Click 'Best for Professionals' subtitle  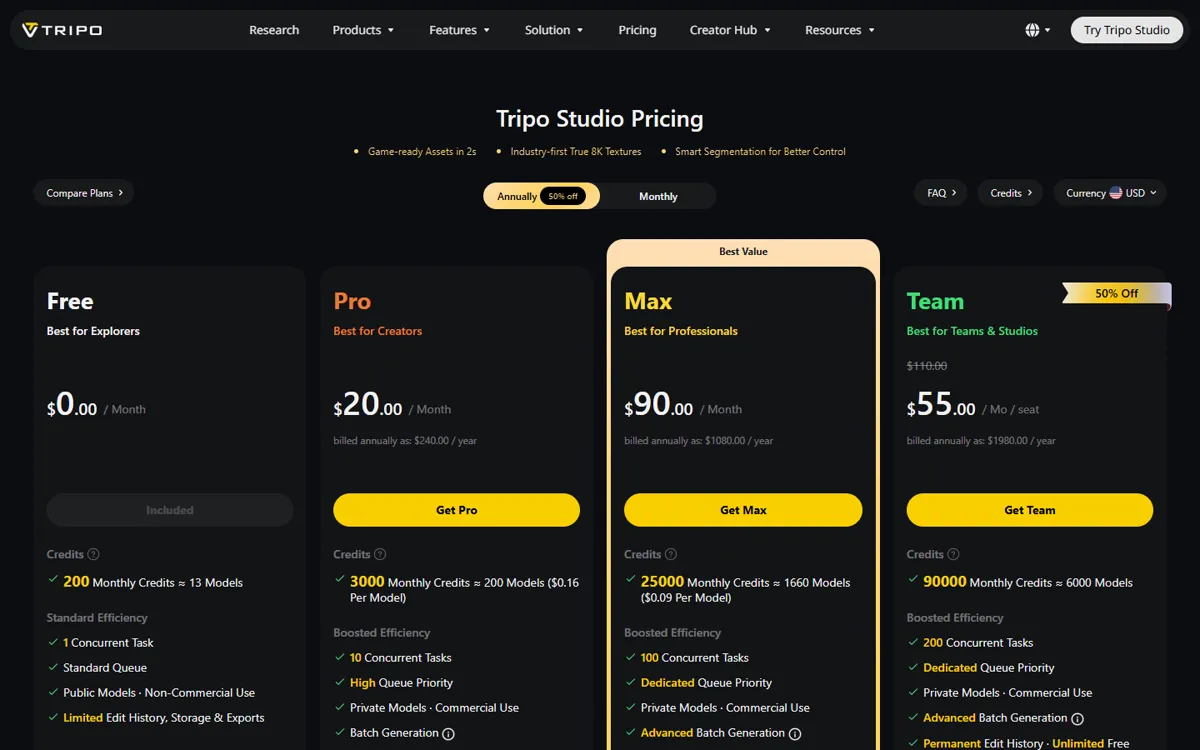pyautogui.click(x=681, y=331)
